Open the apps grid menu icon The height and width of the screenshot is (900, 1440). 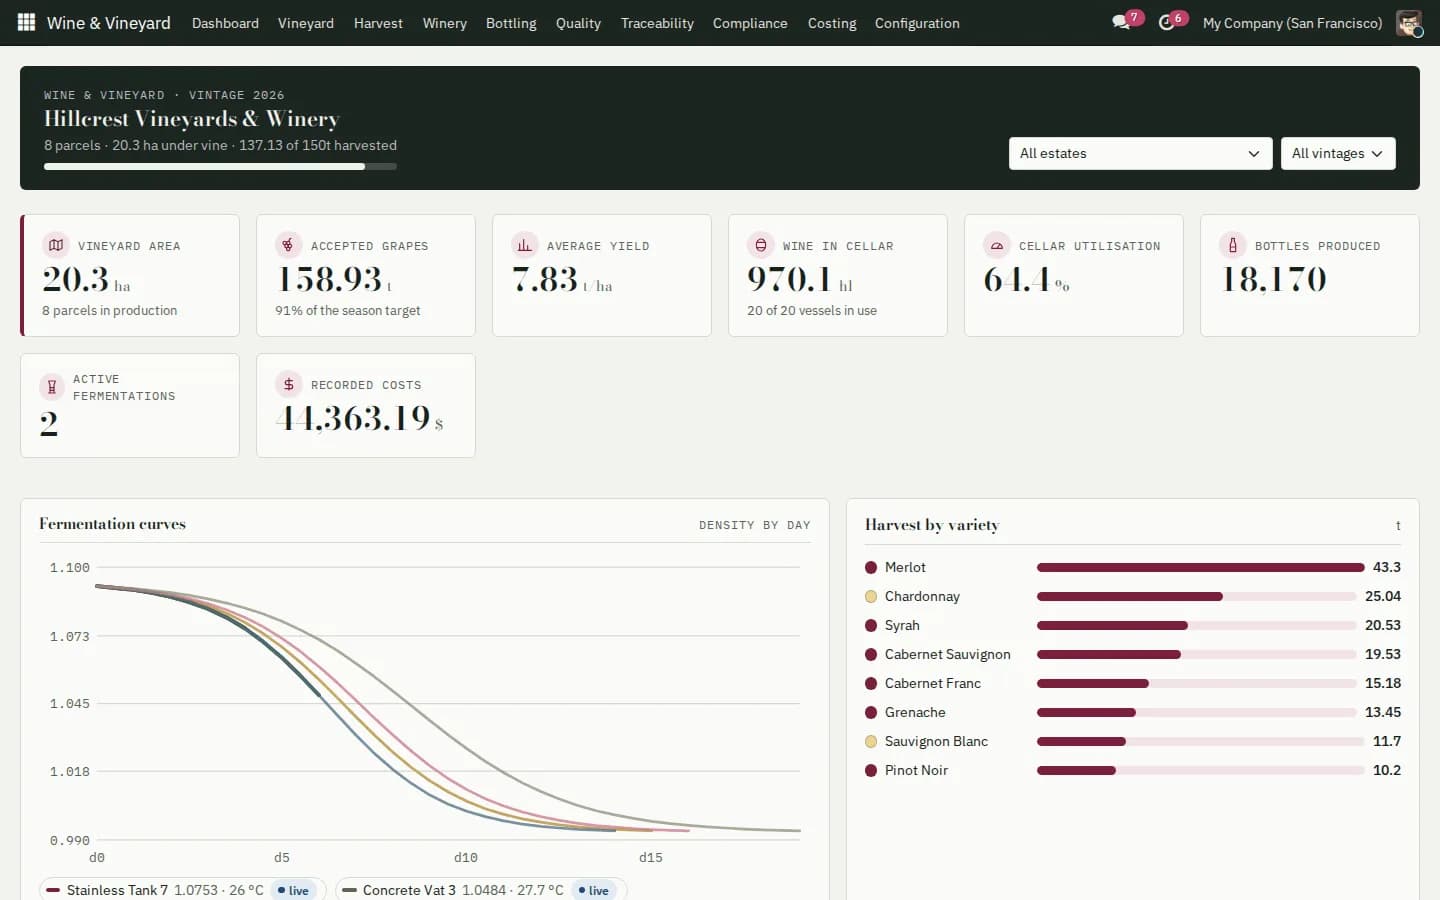[x=26, y=22]
